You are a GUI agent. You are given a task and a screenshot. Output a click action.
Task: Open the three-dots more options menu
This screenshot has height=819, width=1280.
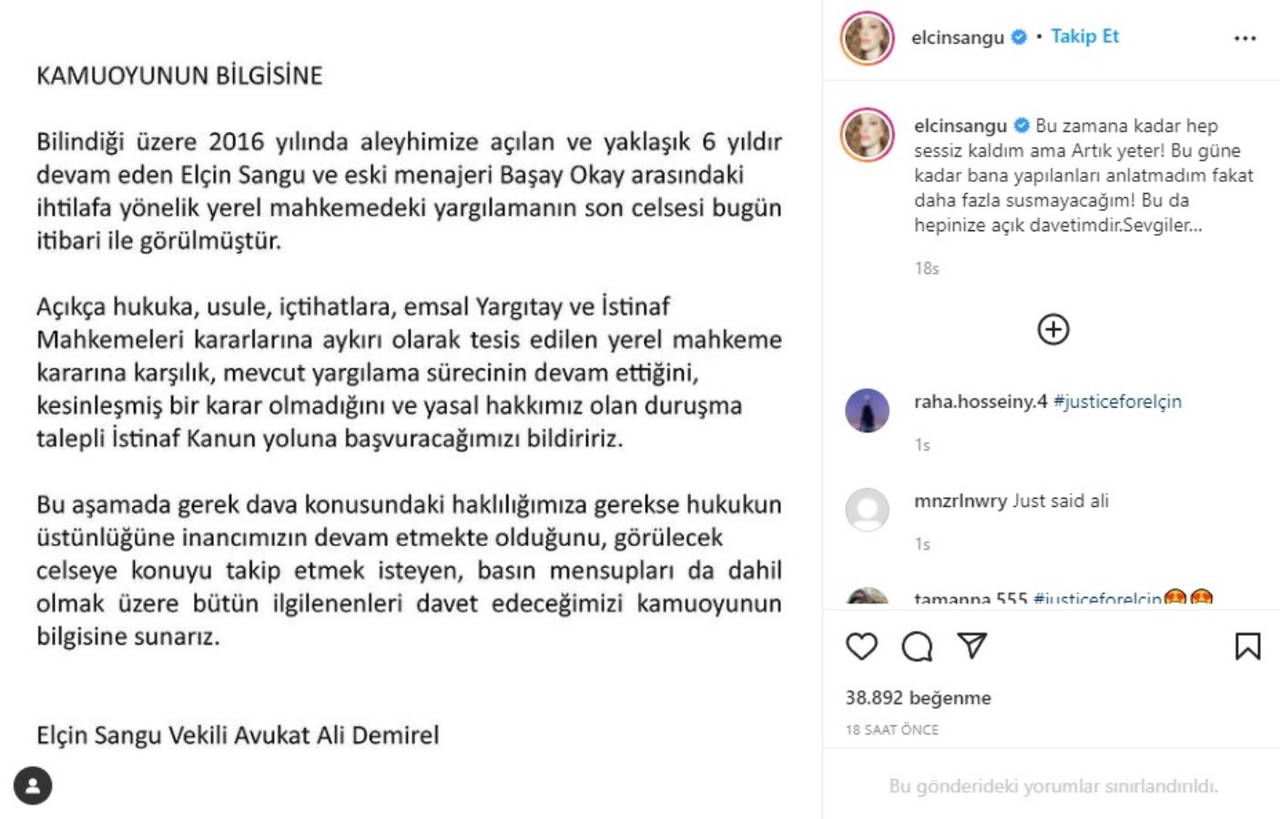point(1244,39)
